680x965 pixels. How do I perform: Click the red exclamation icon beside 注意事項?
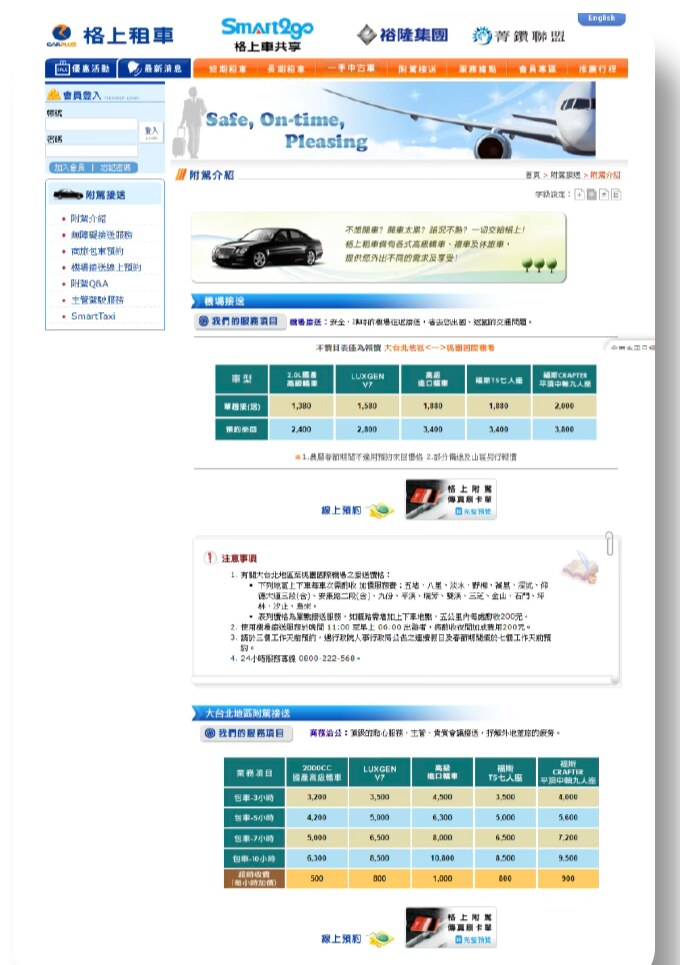[x=210, y=558]
